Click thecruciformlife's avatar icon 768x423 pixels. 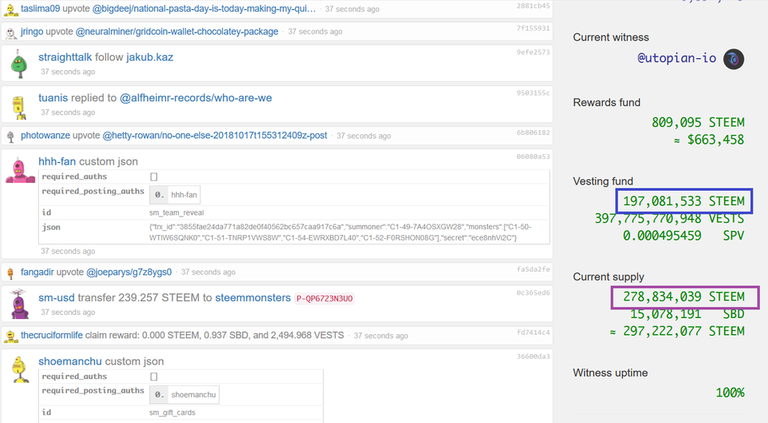click(11, 336)
